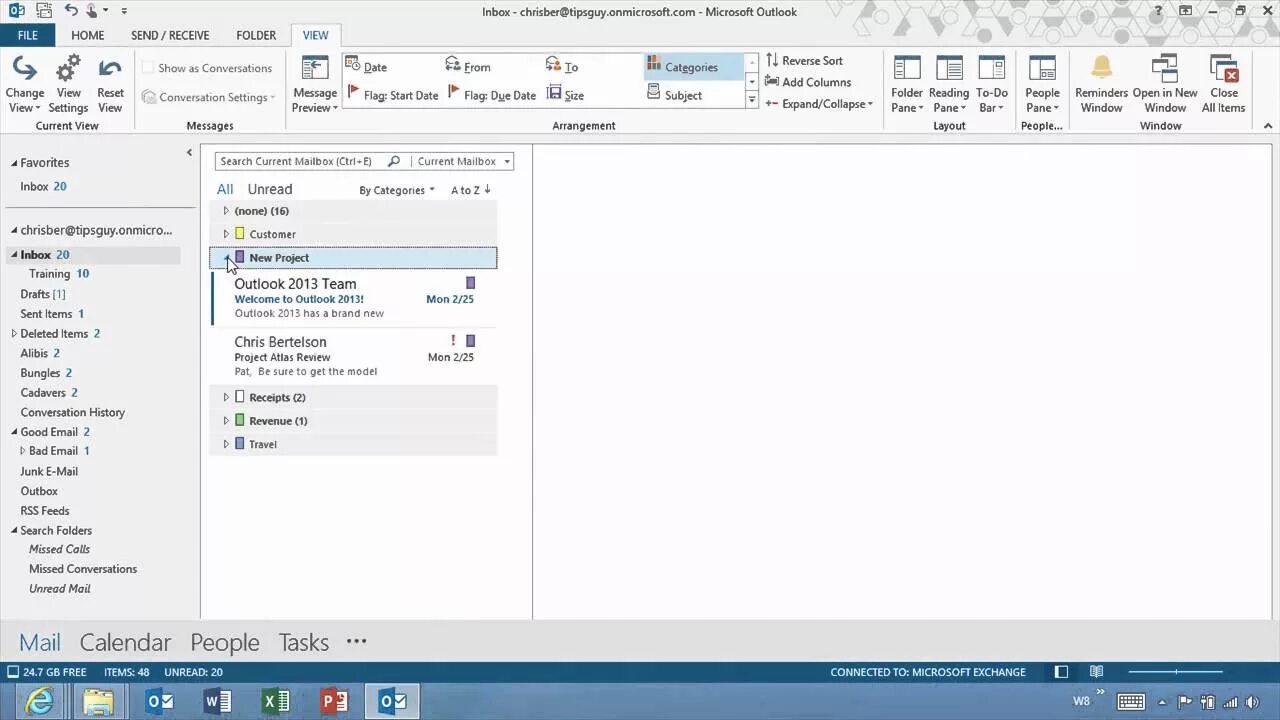
Task: Click the green Revenue category swatch
Action: tap(239, 420)
